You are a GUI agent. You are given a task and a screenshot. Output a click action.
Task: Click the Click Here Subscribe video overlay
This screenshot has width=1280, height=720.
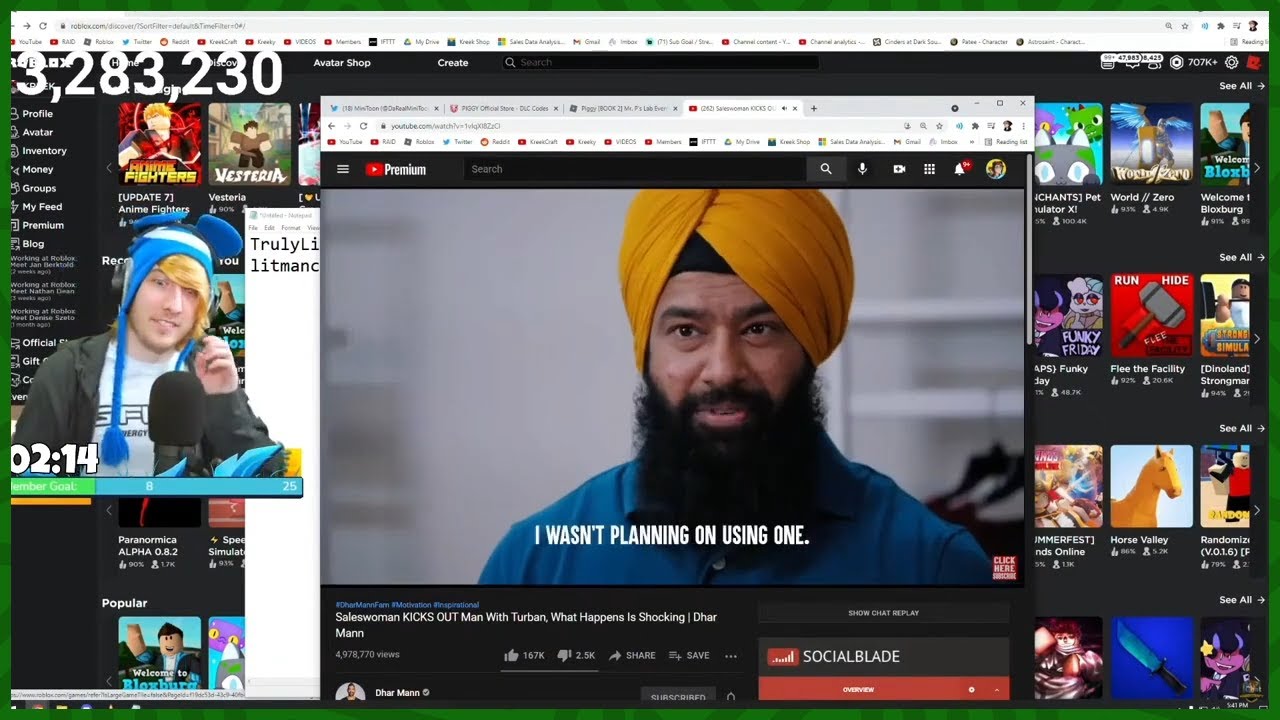click(x=1004, y=567)
